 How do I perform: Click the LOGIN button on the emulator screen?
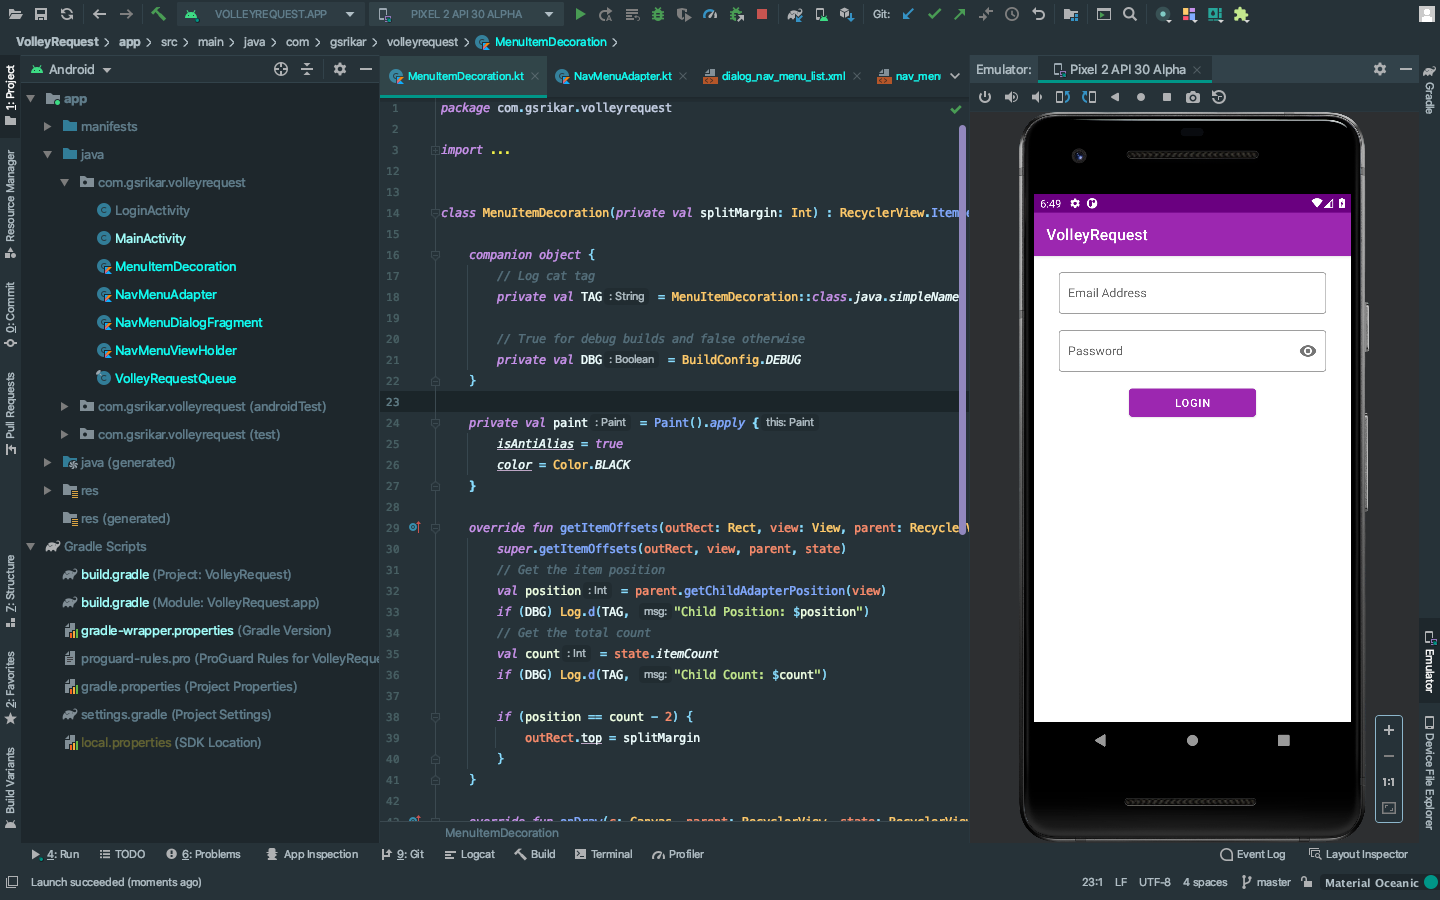(x=1192, y=402)
